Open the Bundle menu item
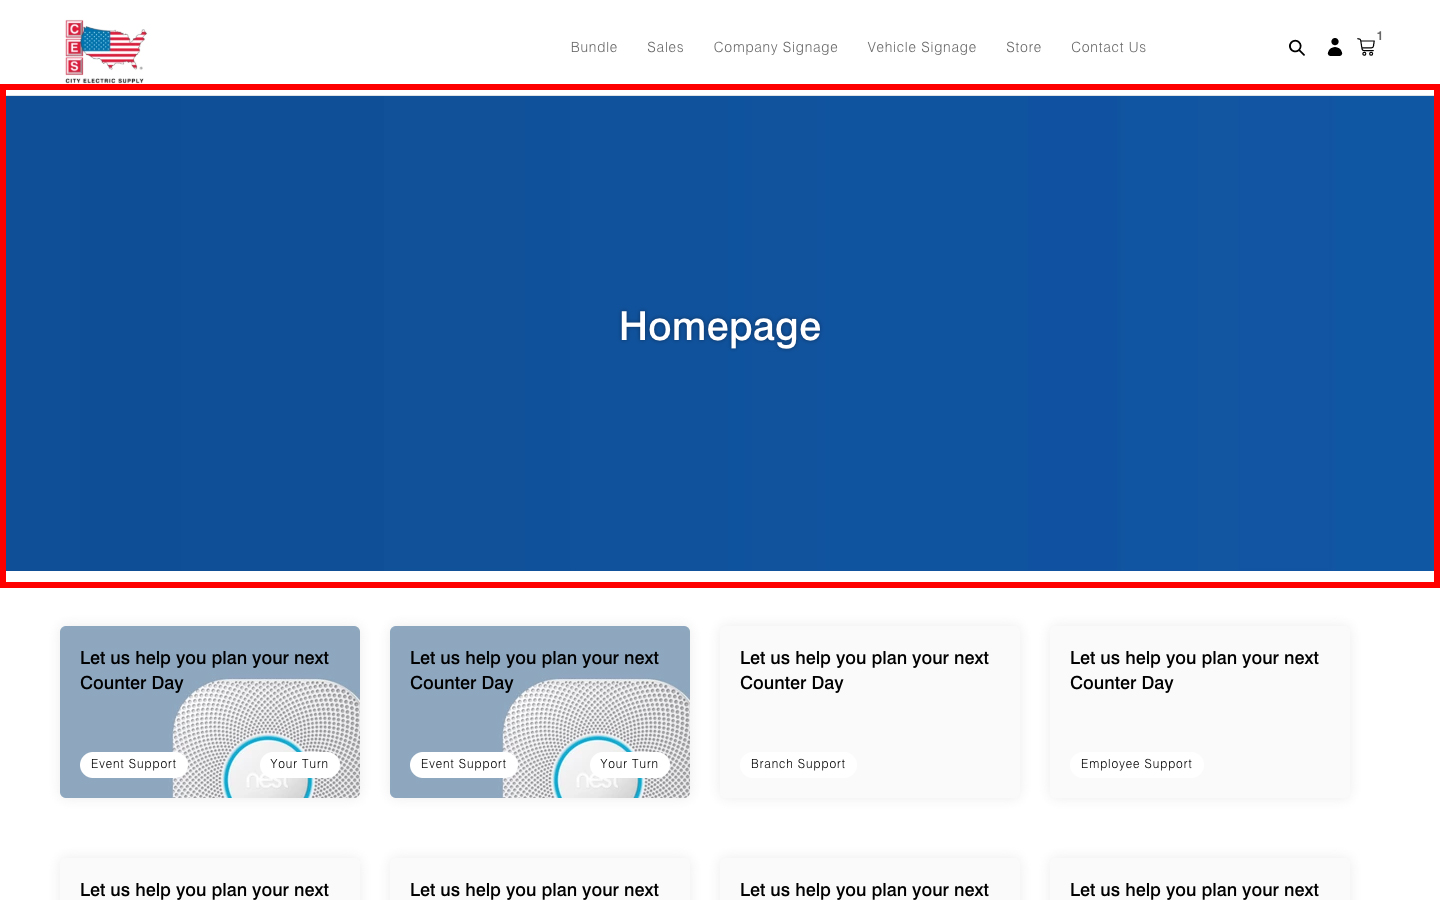Screen dimensions: 1440x900 593,48
